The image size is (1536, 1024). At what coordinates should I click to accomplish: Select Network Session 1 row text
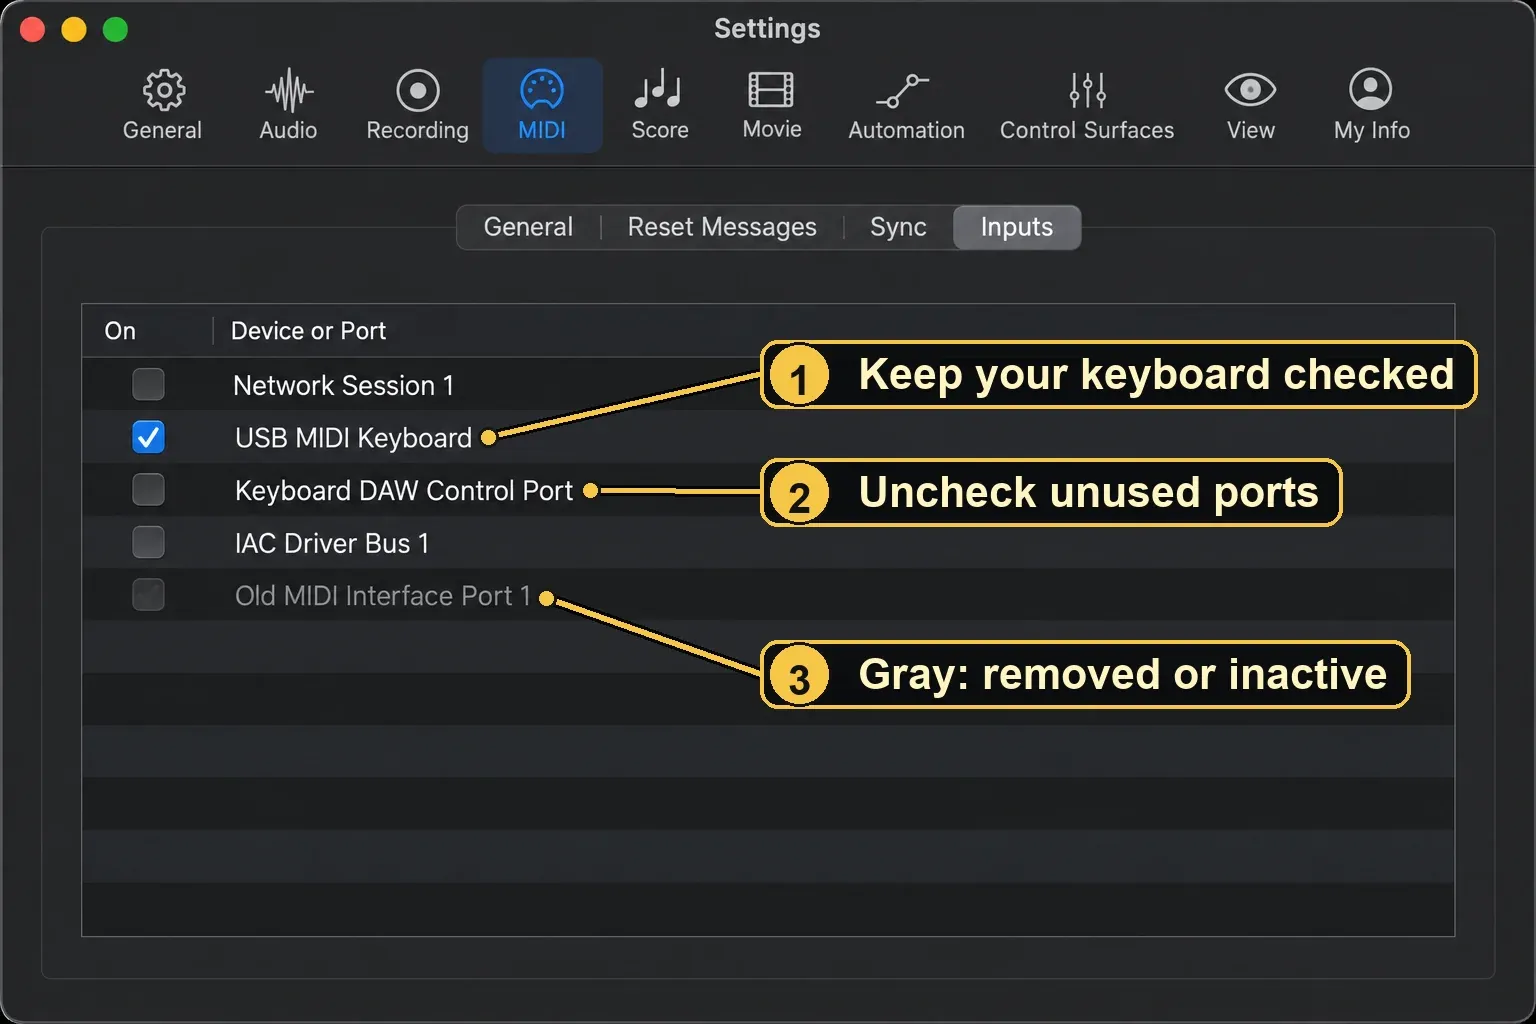tap(343, 385)
